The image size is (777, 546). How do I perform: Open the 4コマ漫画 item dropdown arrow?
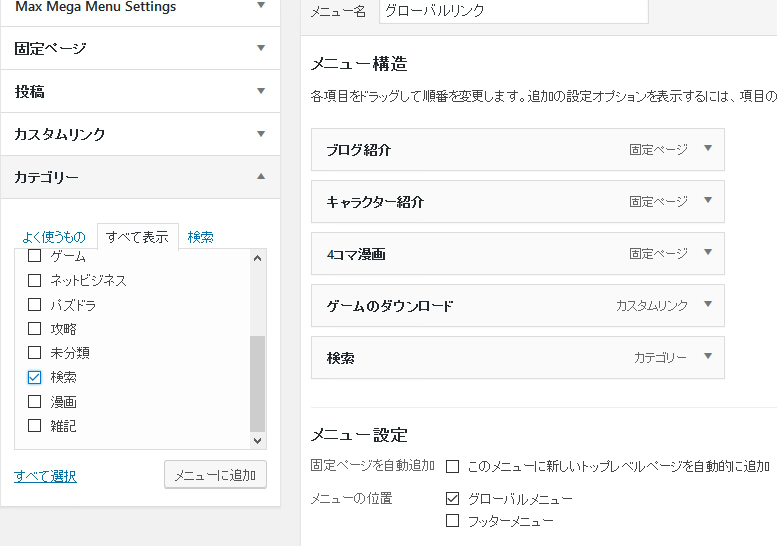click(708, 252)
